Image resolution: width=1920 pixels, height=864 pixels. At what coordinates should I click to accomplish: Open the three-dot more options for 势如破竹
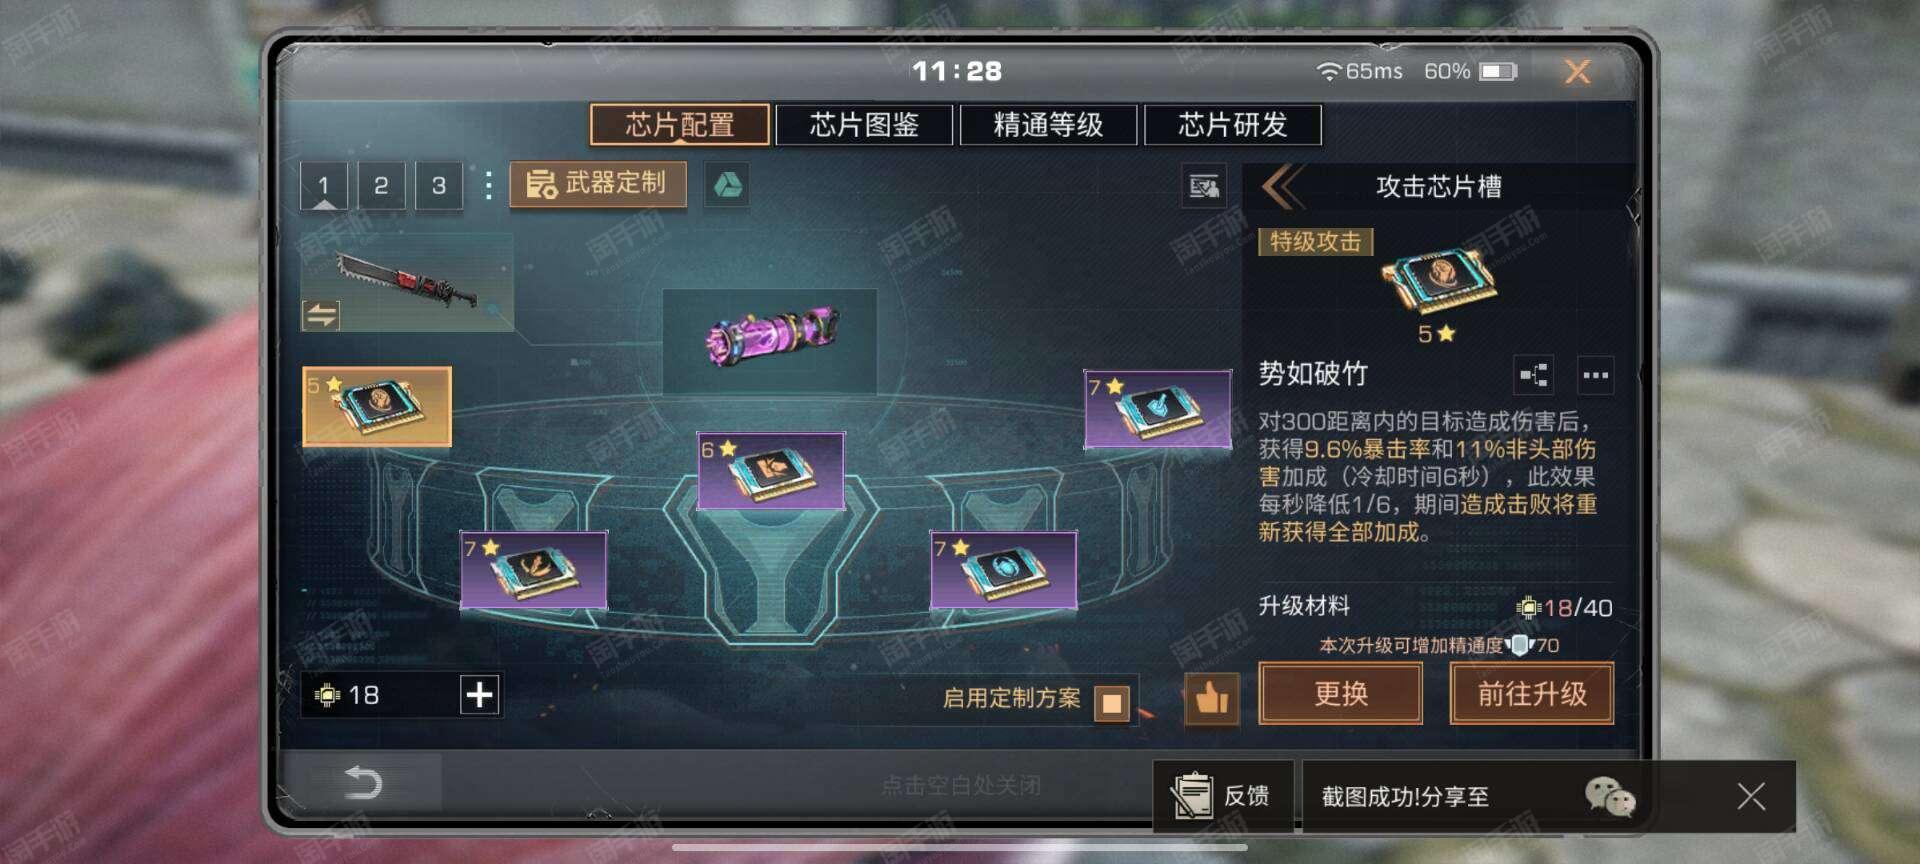click(1595, 375)
